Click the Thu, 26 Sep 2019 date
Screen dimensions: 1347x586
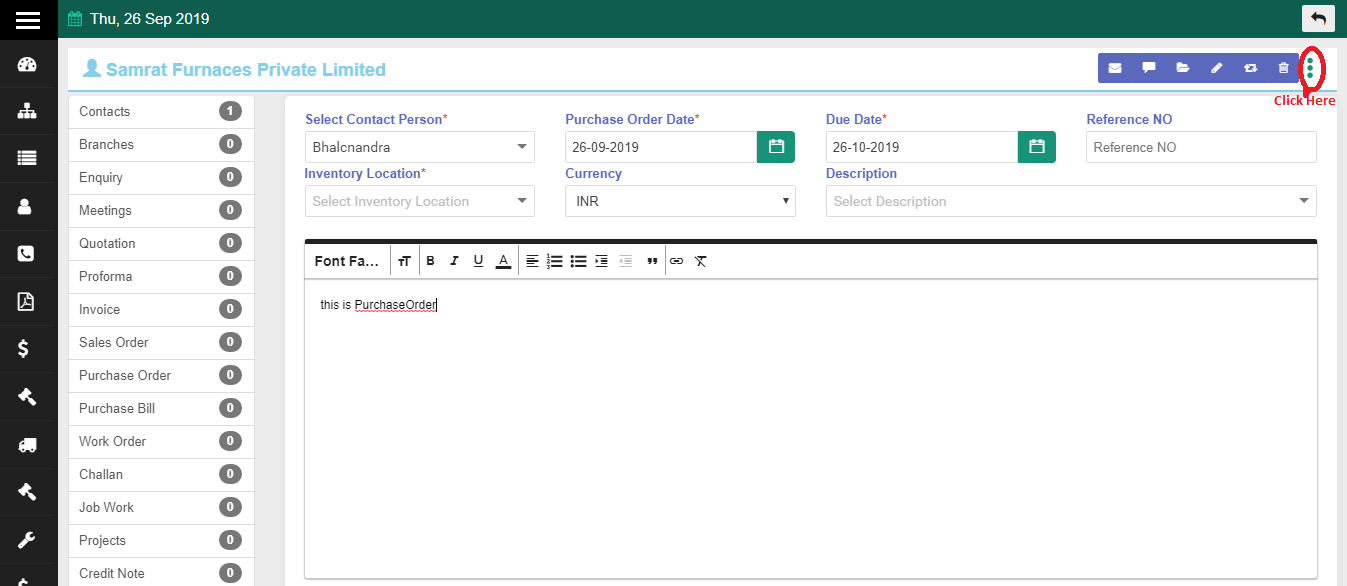pos(149,19)
